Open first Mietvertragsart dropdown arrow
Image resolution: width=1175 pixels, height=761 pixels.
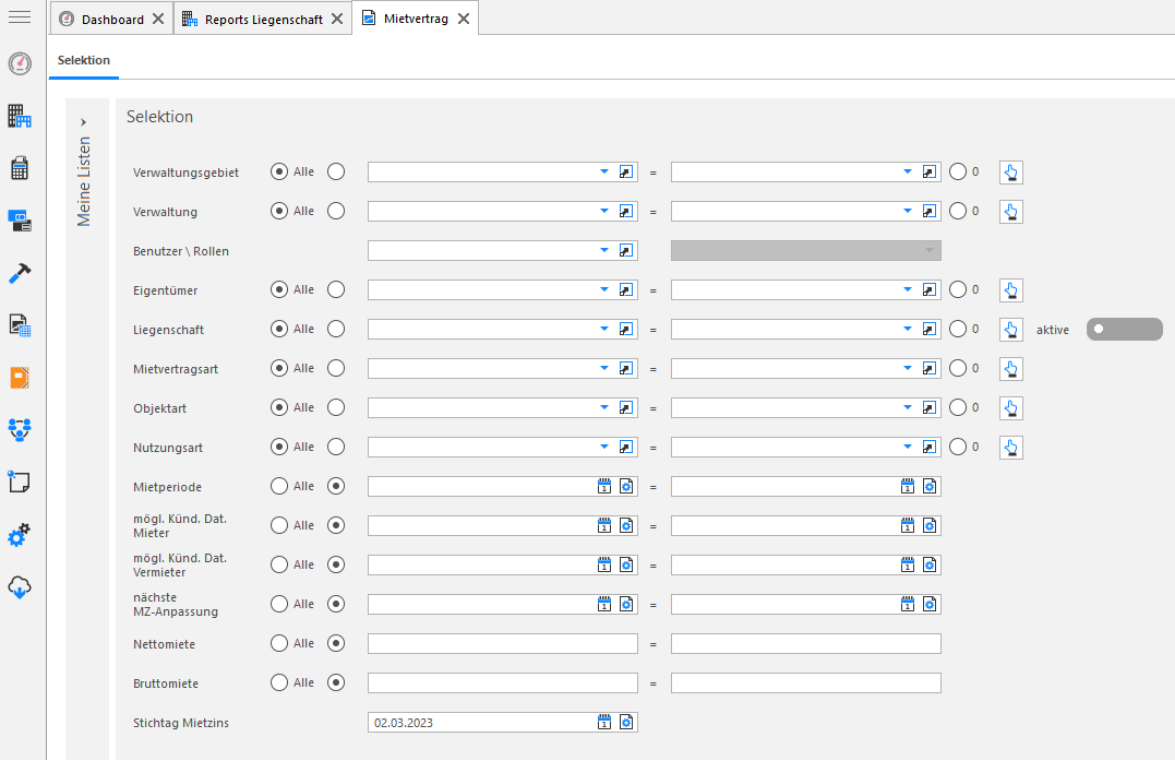(x=604, y=369)
